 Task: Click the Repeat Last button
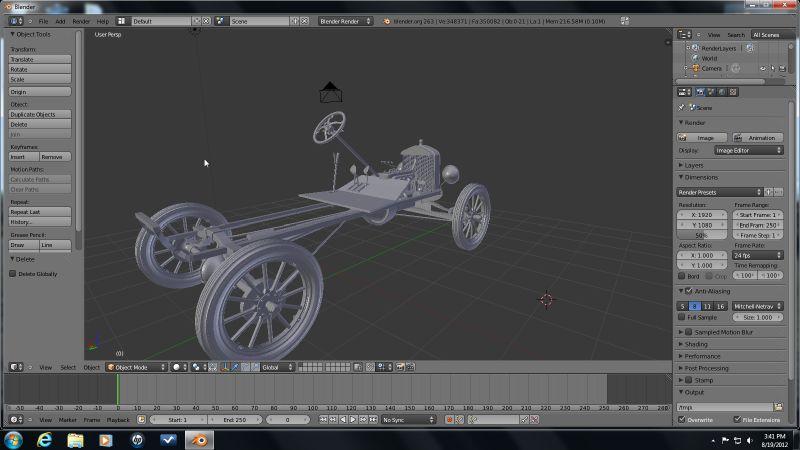(x=40, y=212)
